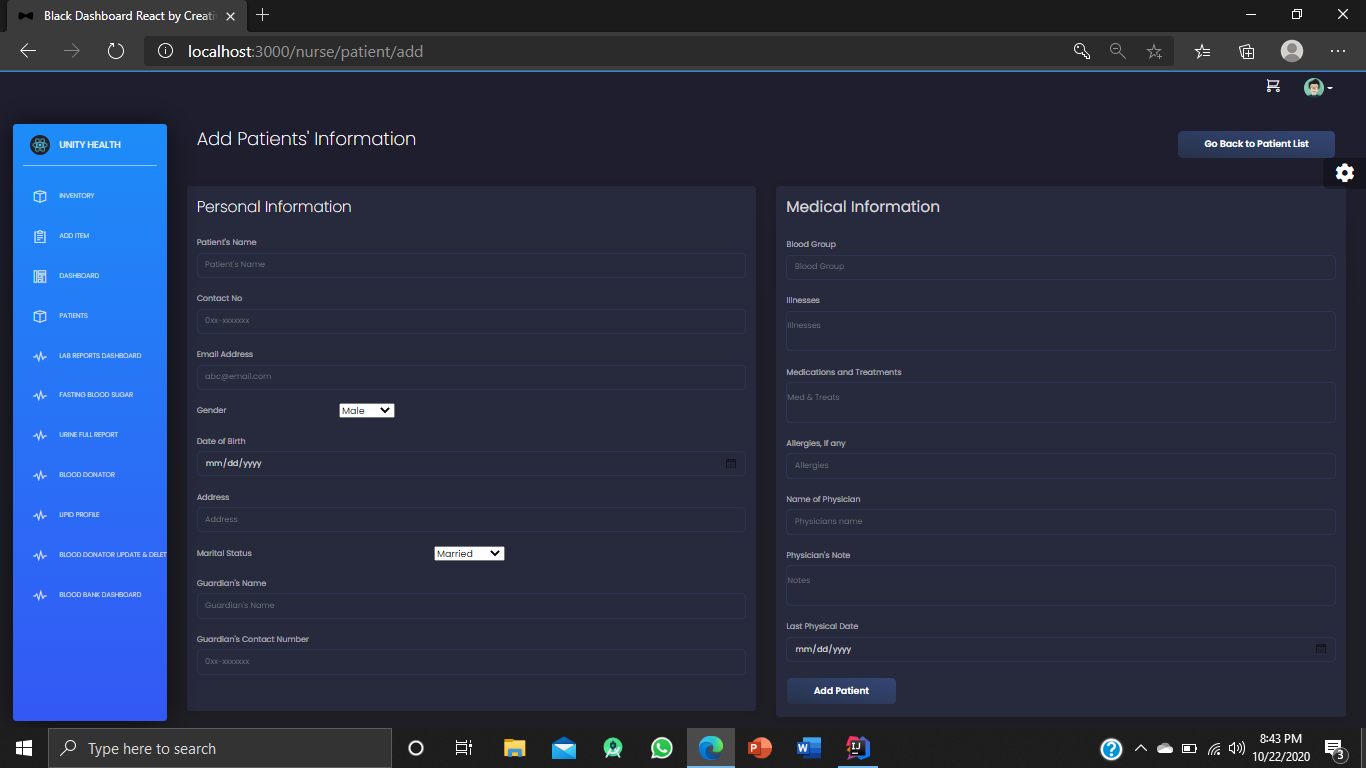
Task: Select the Black Dashboard React browser tab
Action: [x=126, y=16]
